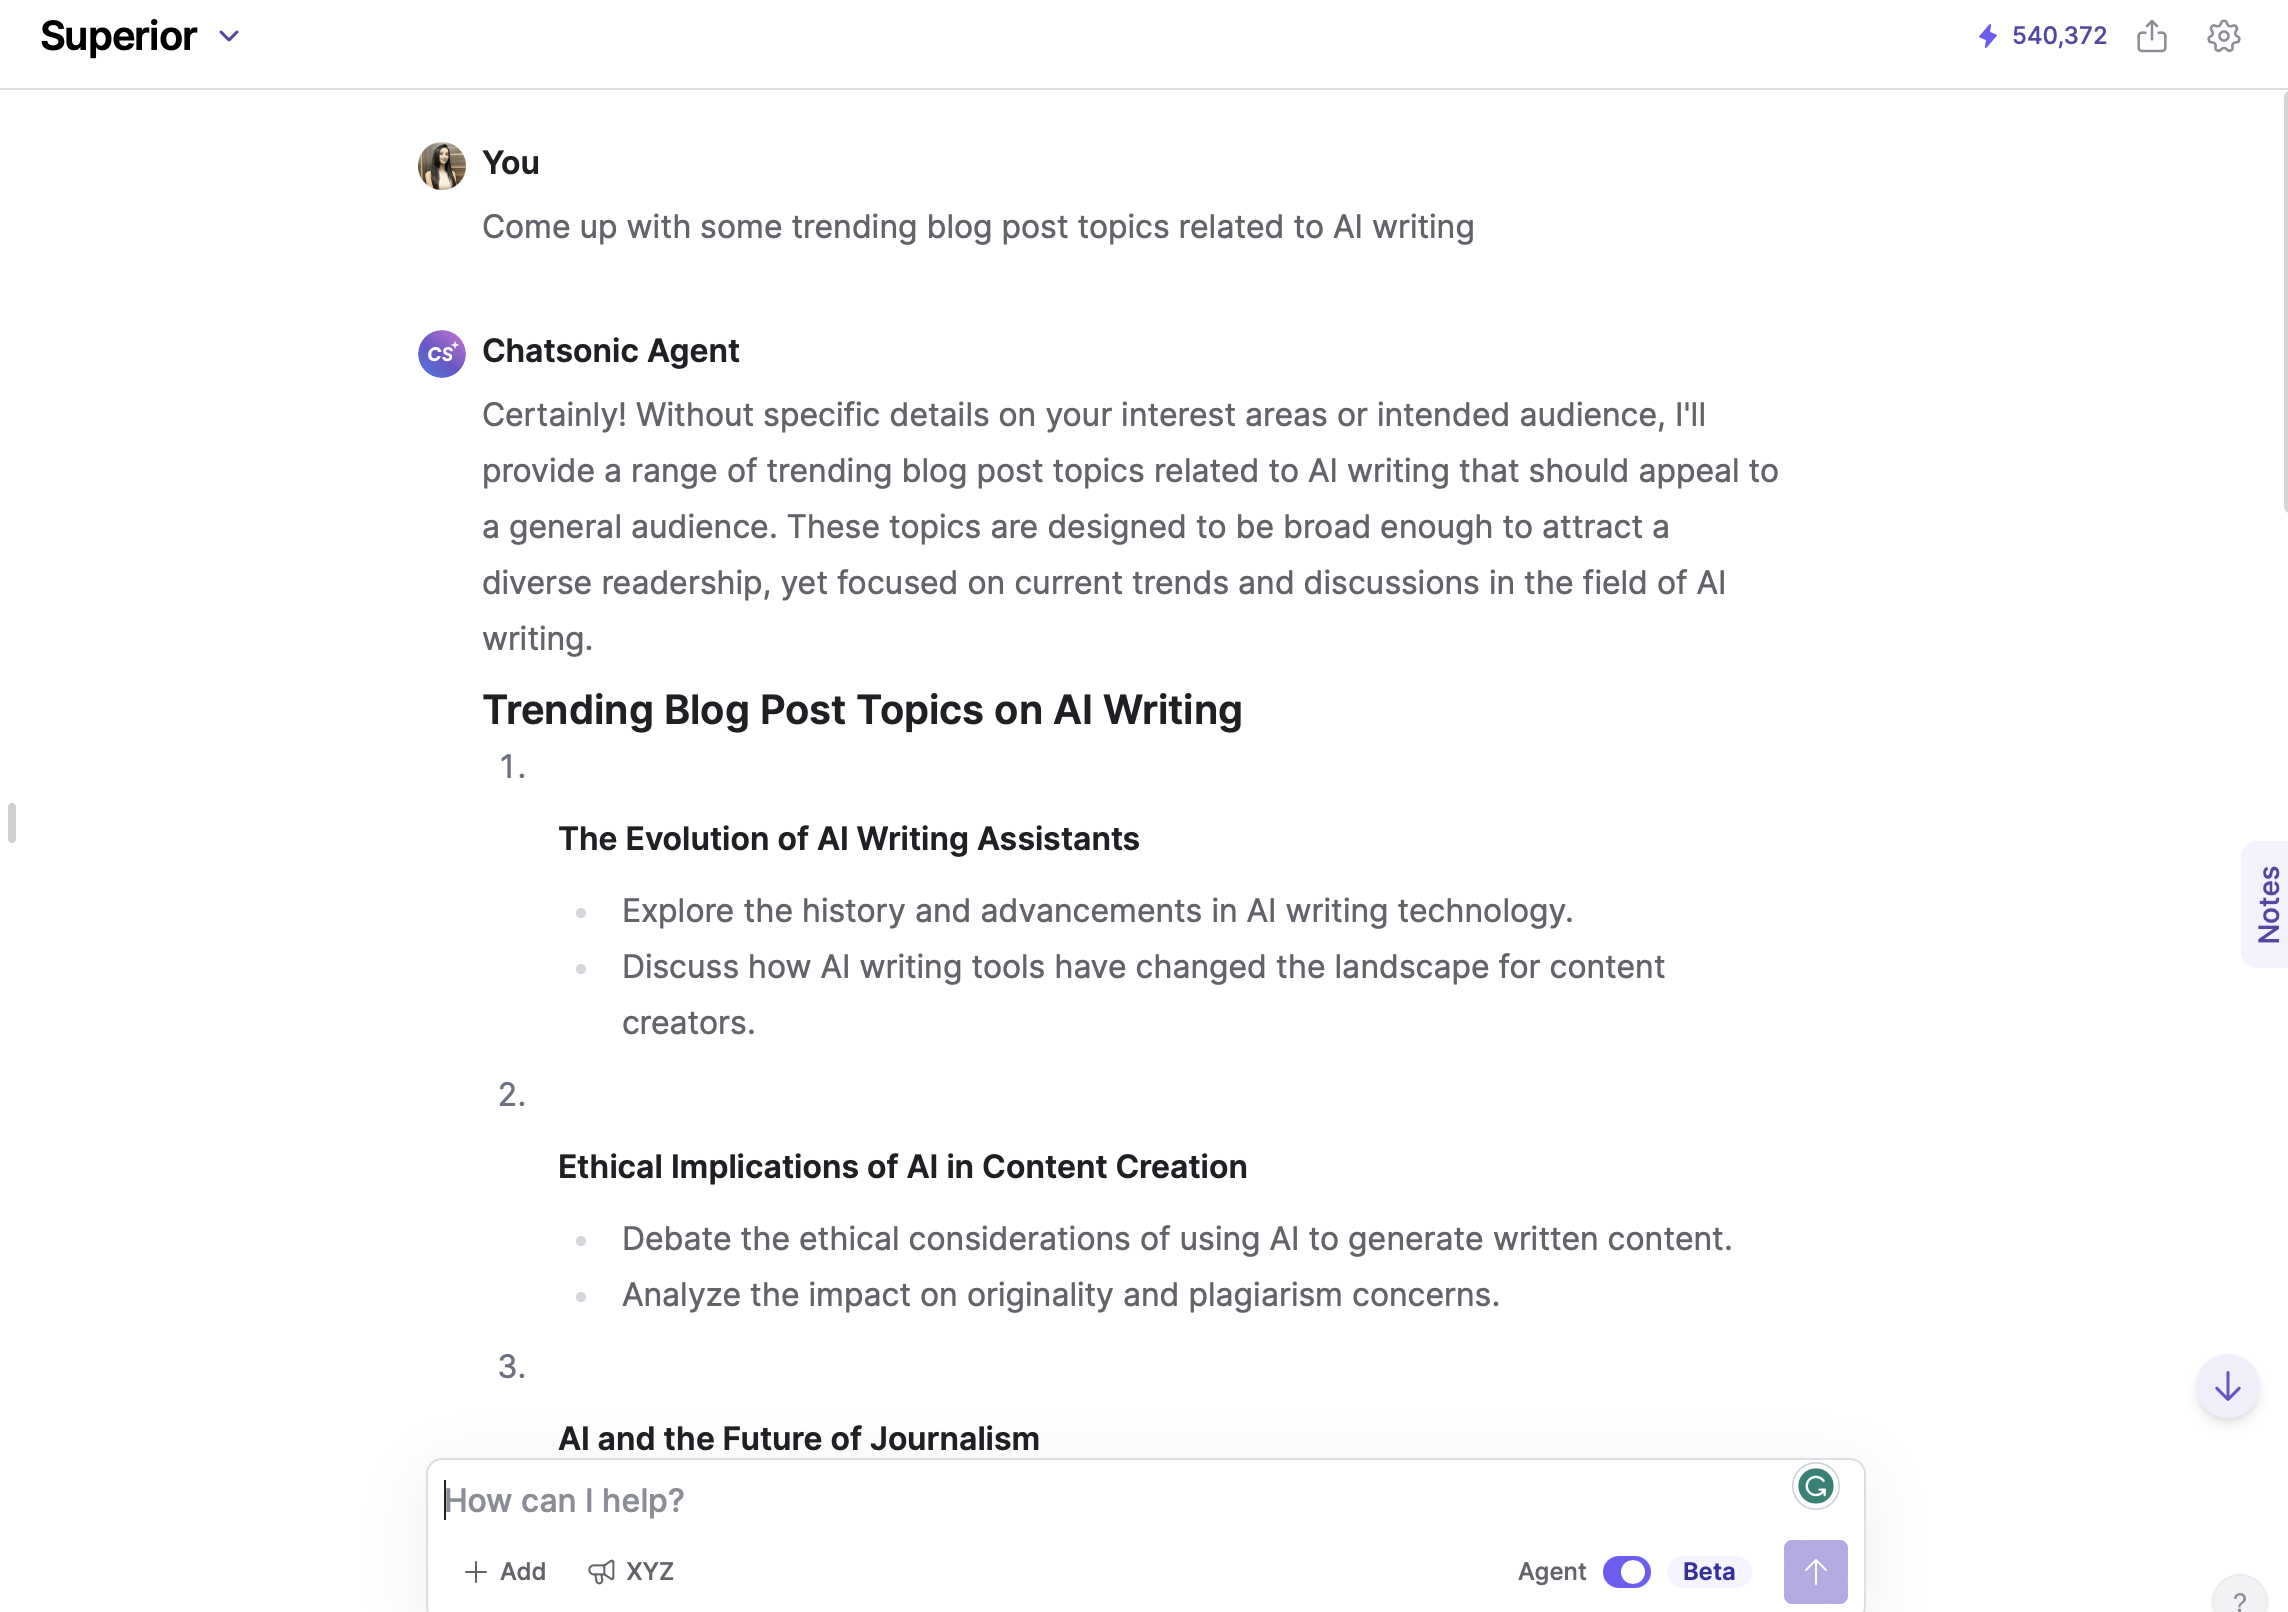This screenshot has width=2288, height=1612.
Task: Click the scroll-to-bottom arrow button
Action: [x=2227, y=1387]
